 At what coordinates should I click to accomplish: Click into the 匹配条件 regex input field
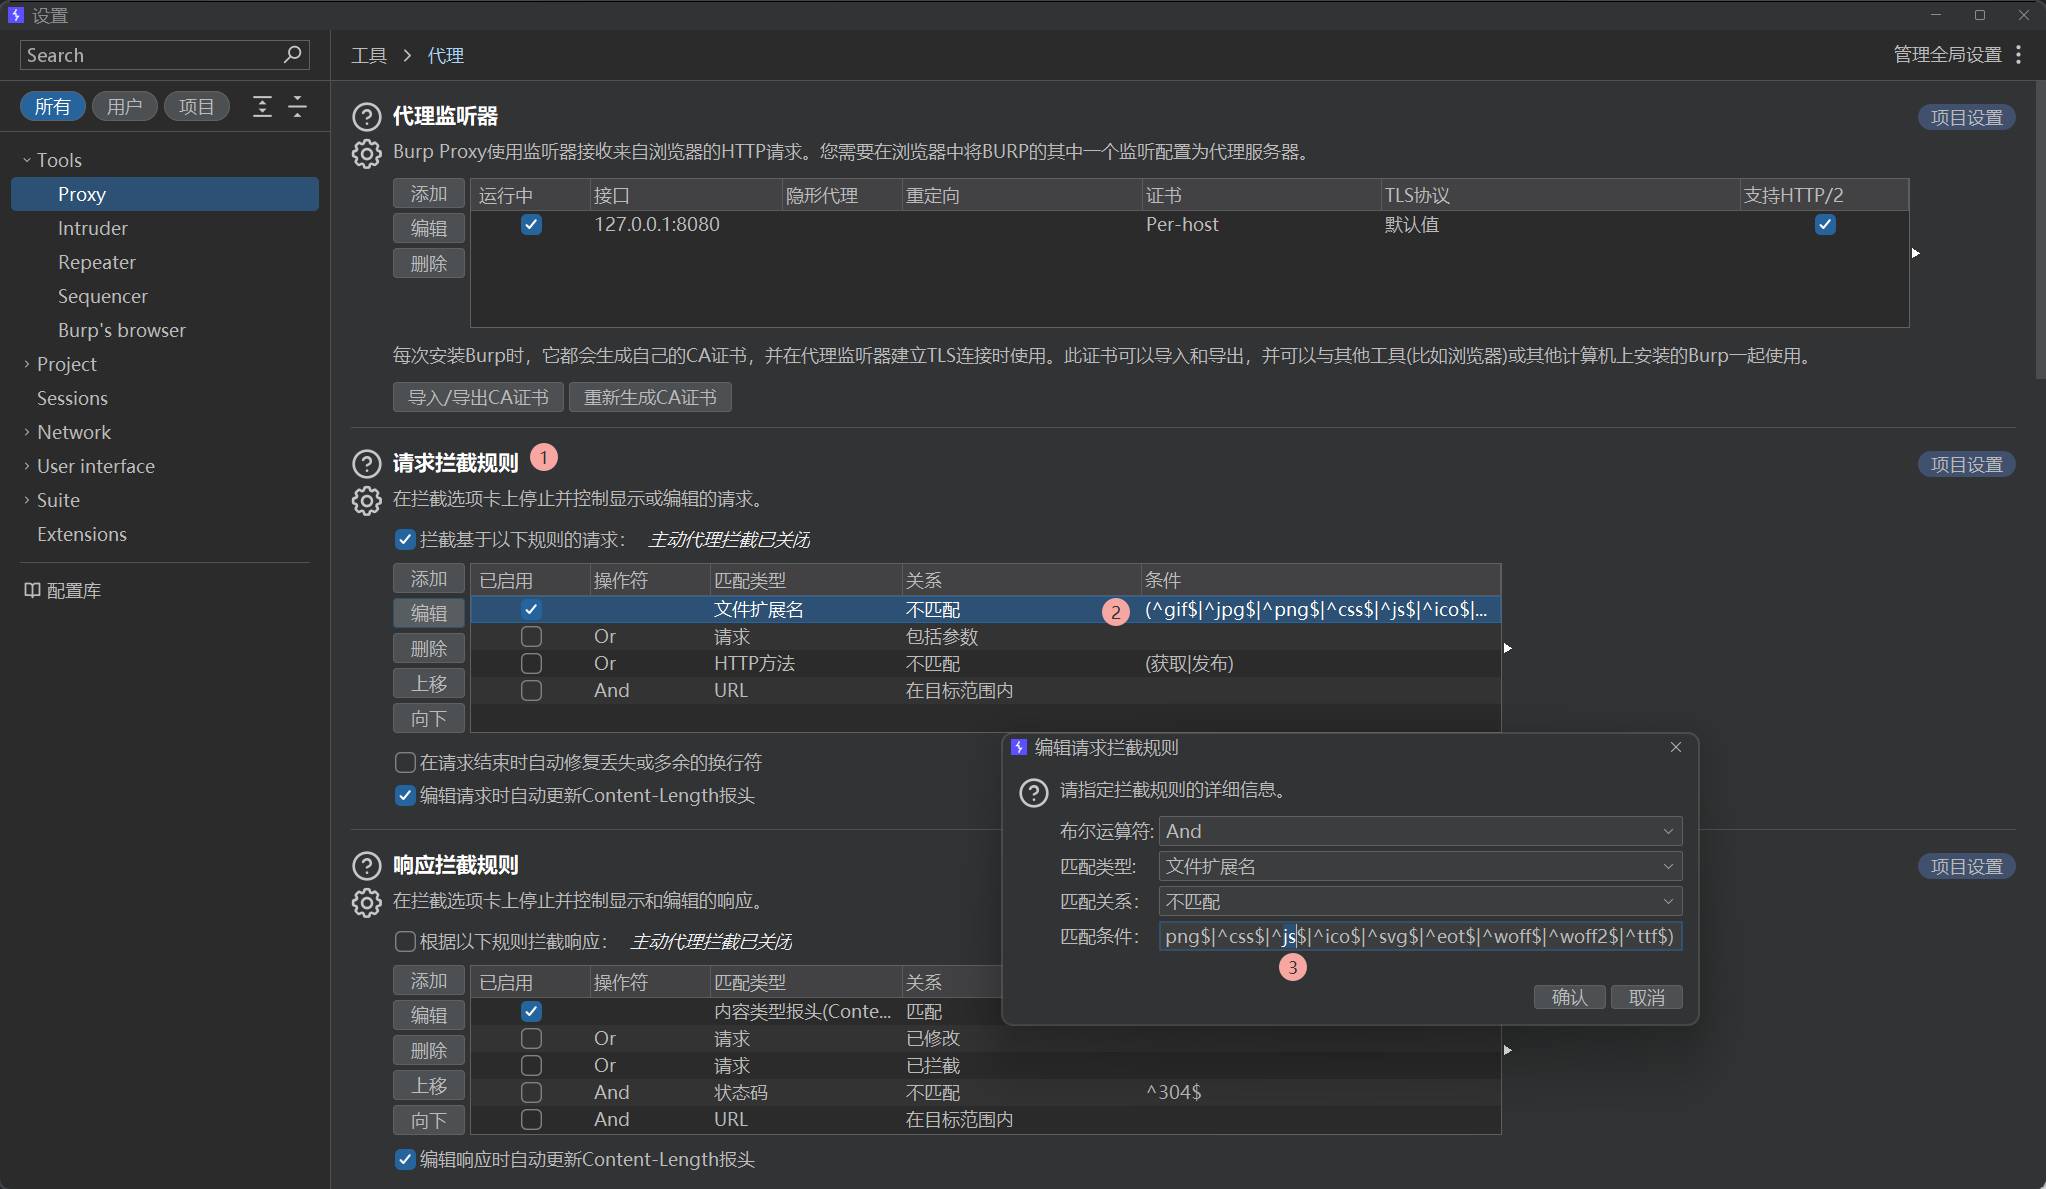click(1420, 936)
